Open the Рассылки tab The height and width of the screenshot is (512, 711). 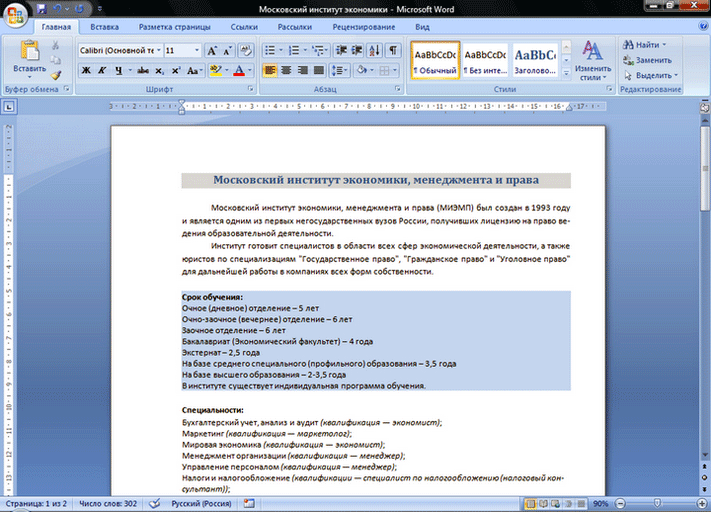coord(295,27)
